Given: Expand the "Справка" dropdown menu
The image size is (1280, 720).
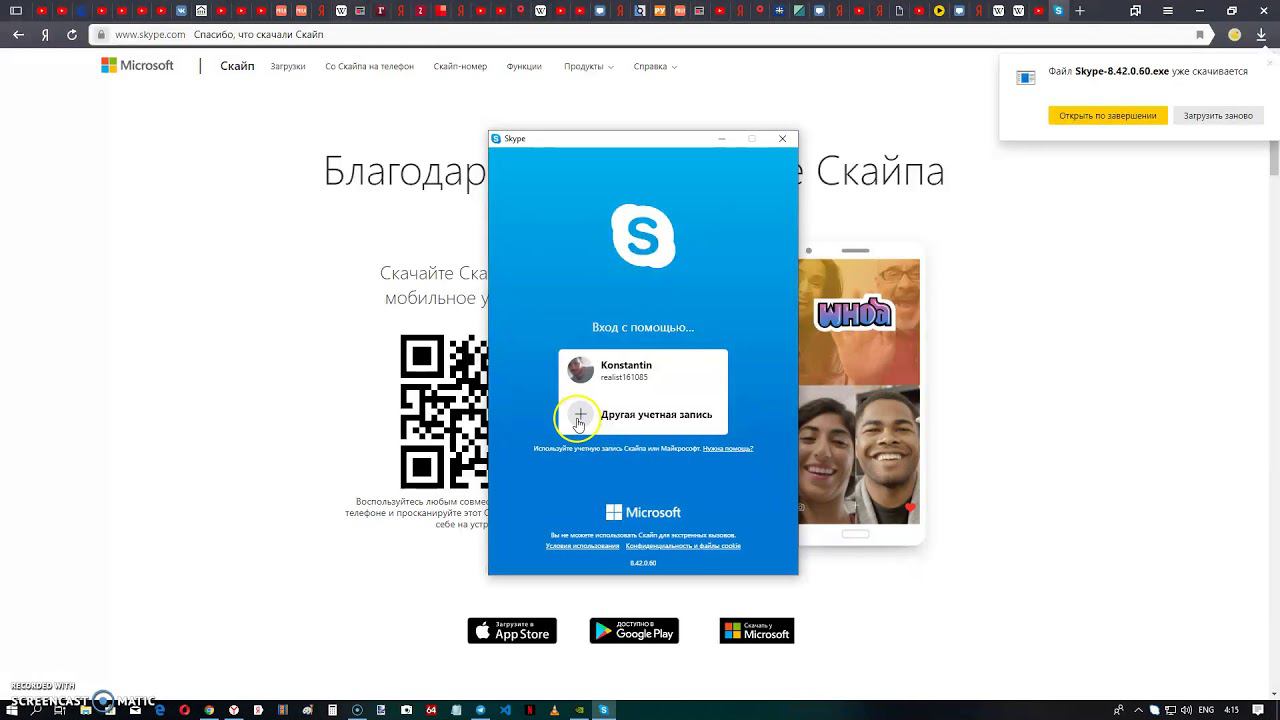Looking at the screenshot, I should point(655,67).
